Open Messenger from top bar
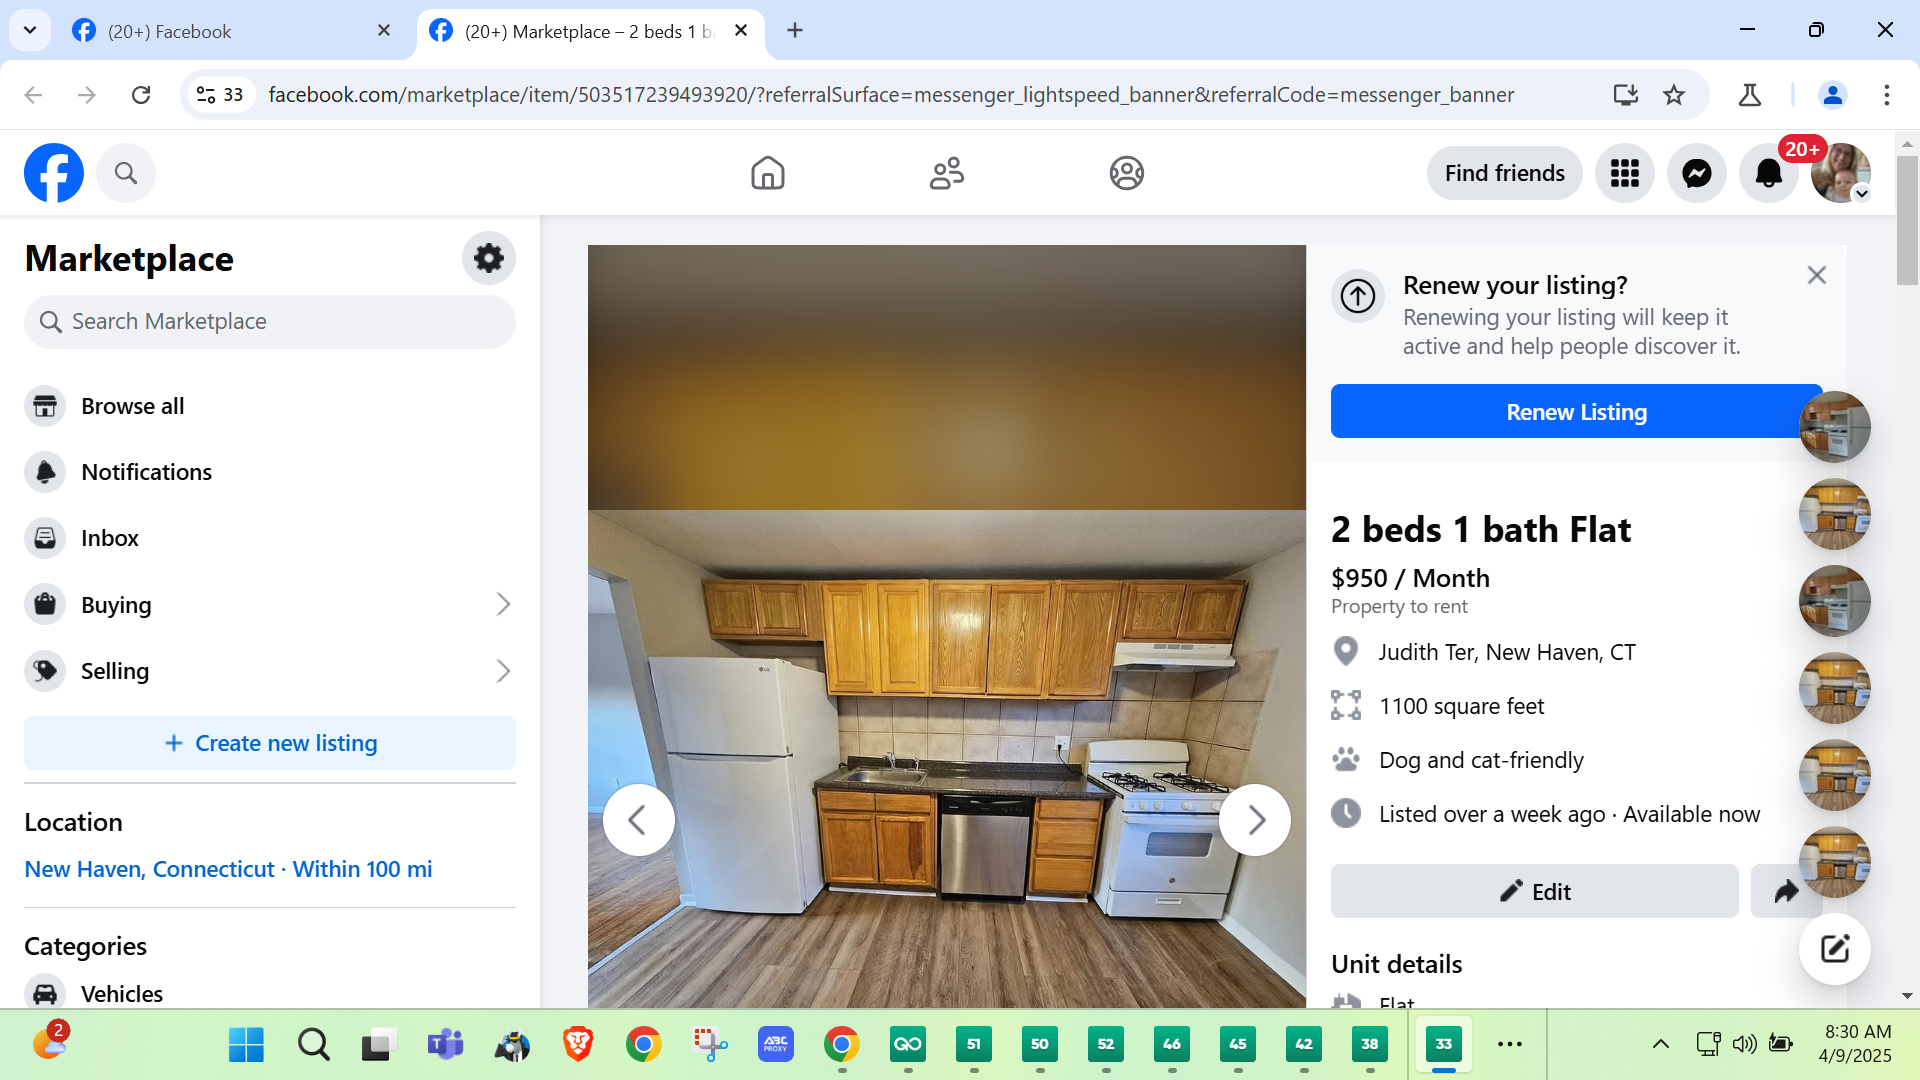 click(x=1696, y=173)
